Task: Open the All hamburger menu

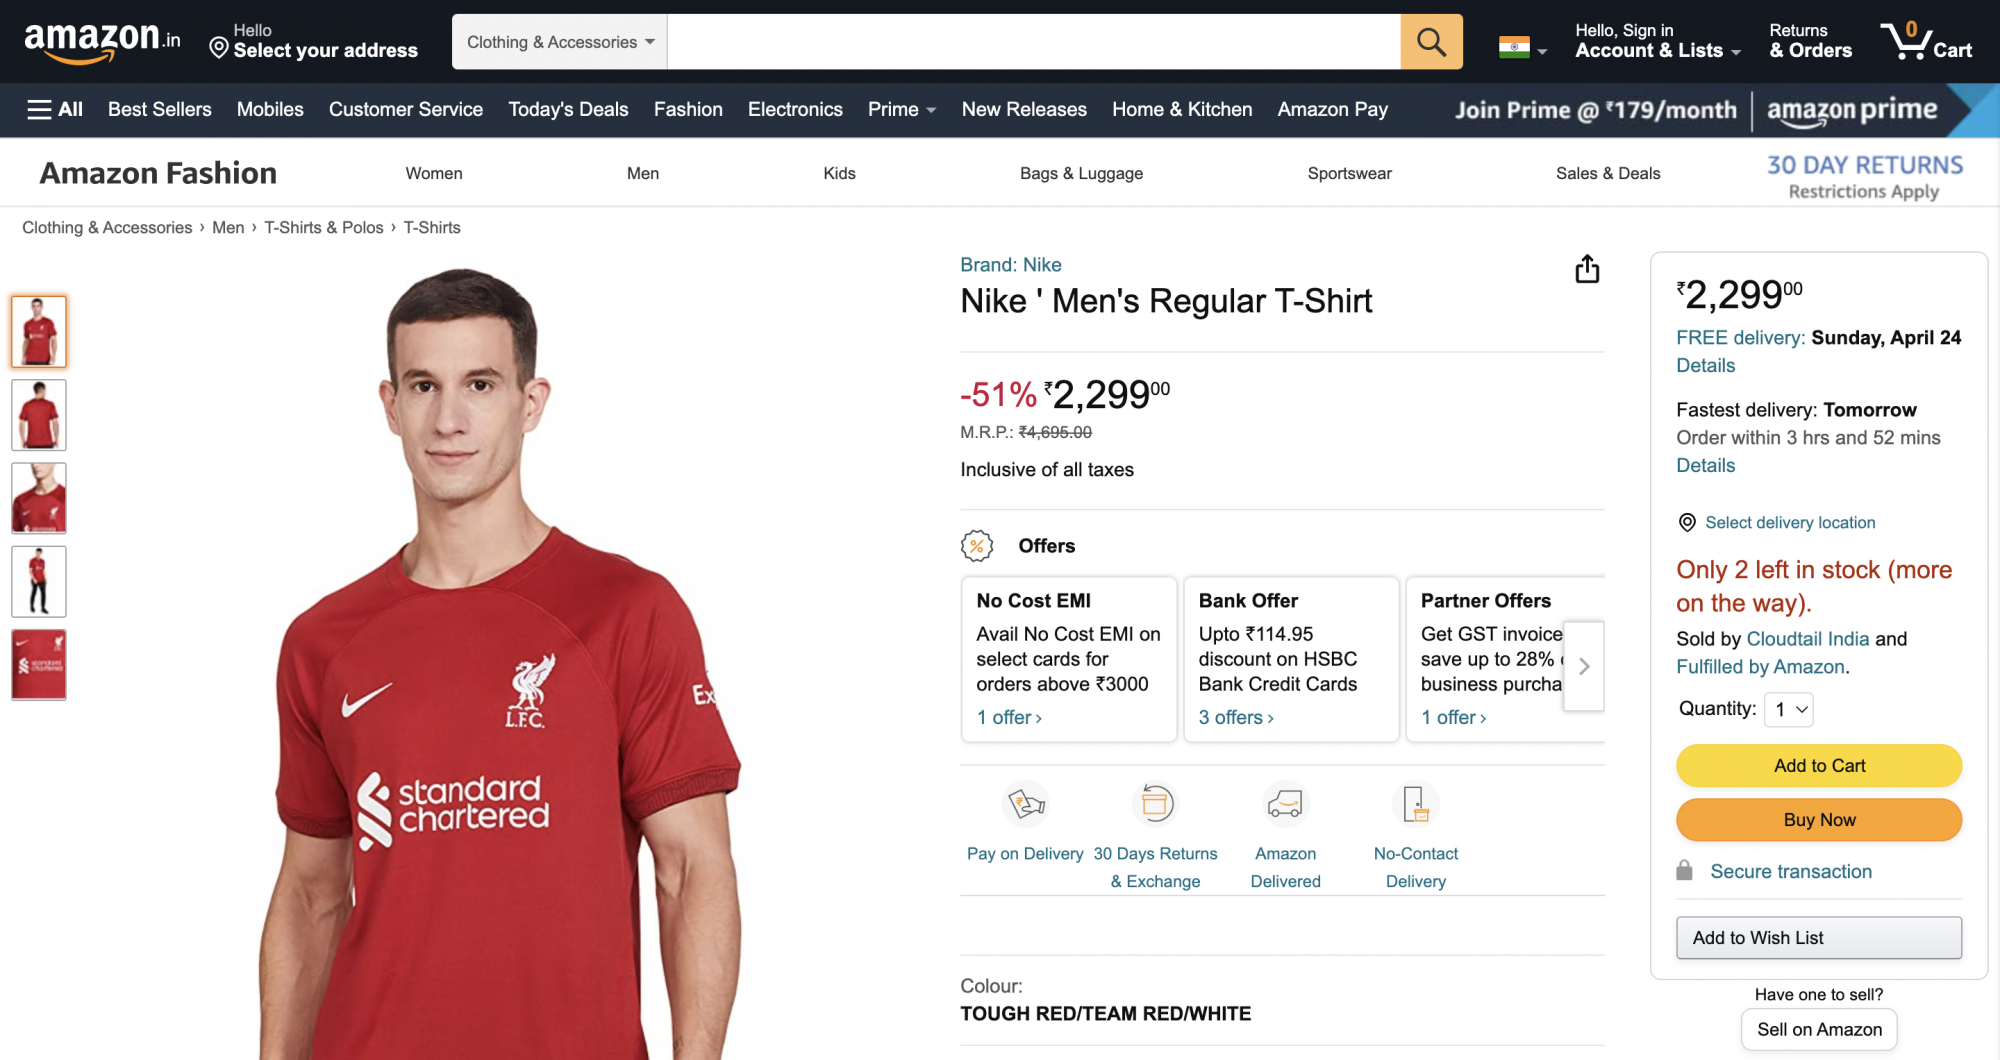Action: click(55, 109)
